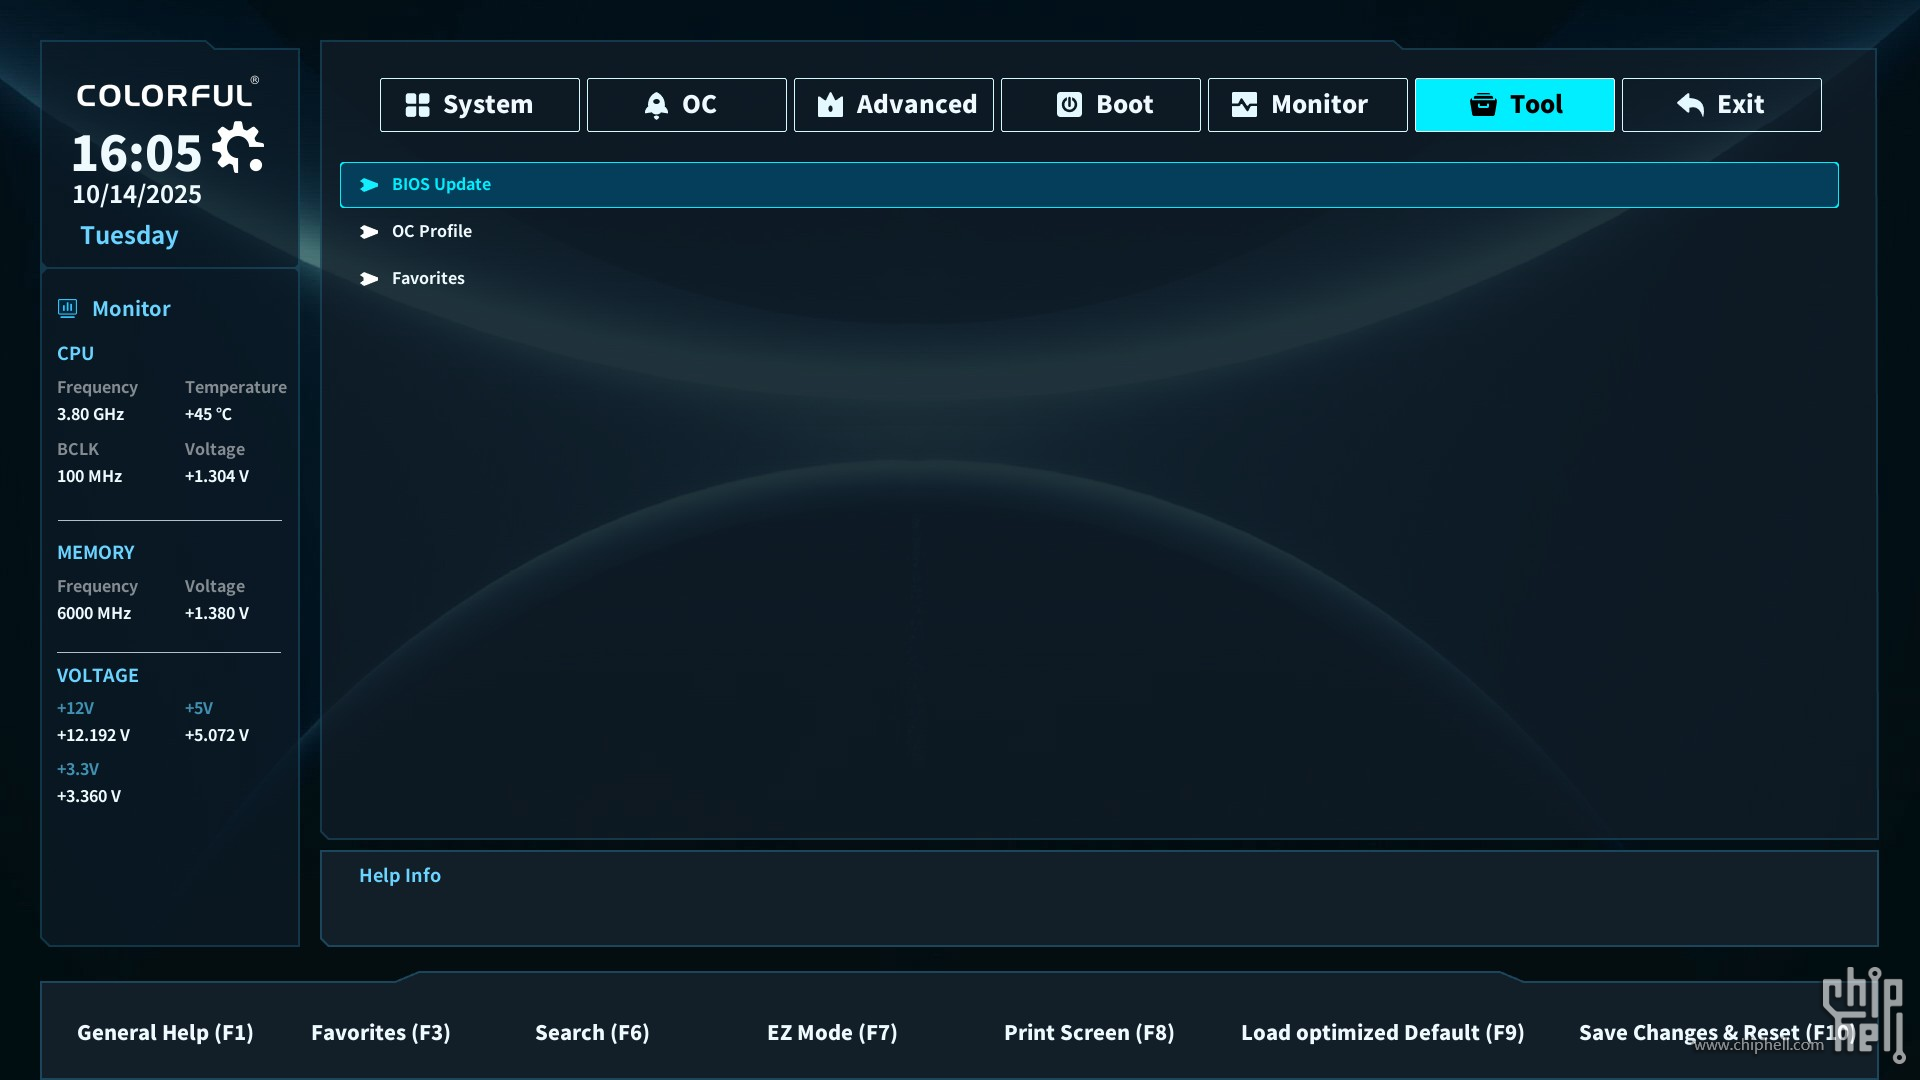Click the Monitor sidebar panel icon

pos(67,308)
